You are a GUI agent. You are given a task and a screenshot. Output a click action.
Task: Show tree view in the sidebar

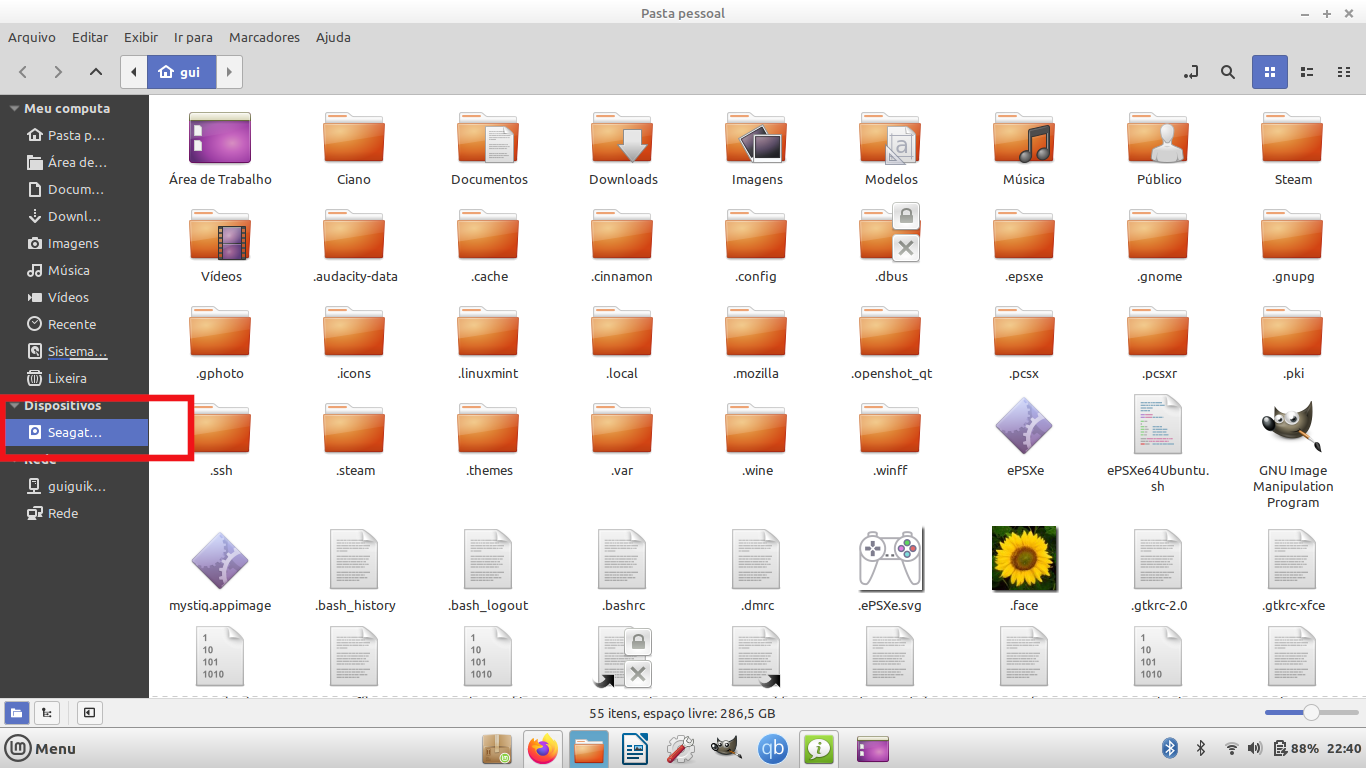[x=46, y=713]
